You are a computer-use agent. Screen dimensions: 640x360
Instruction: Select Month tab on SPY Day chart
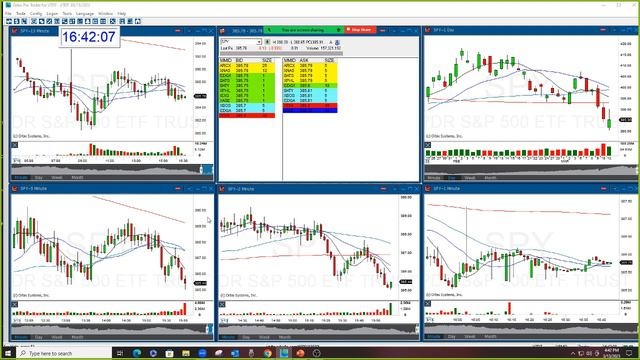(x=490, y=178)
